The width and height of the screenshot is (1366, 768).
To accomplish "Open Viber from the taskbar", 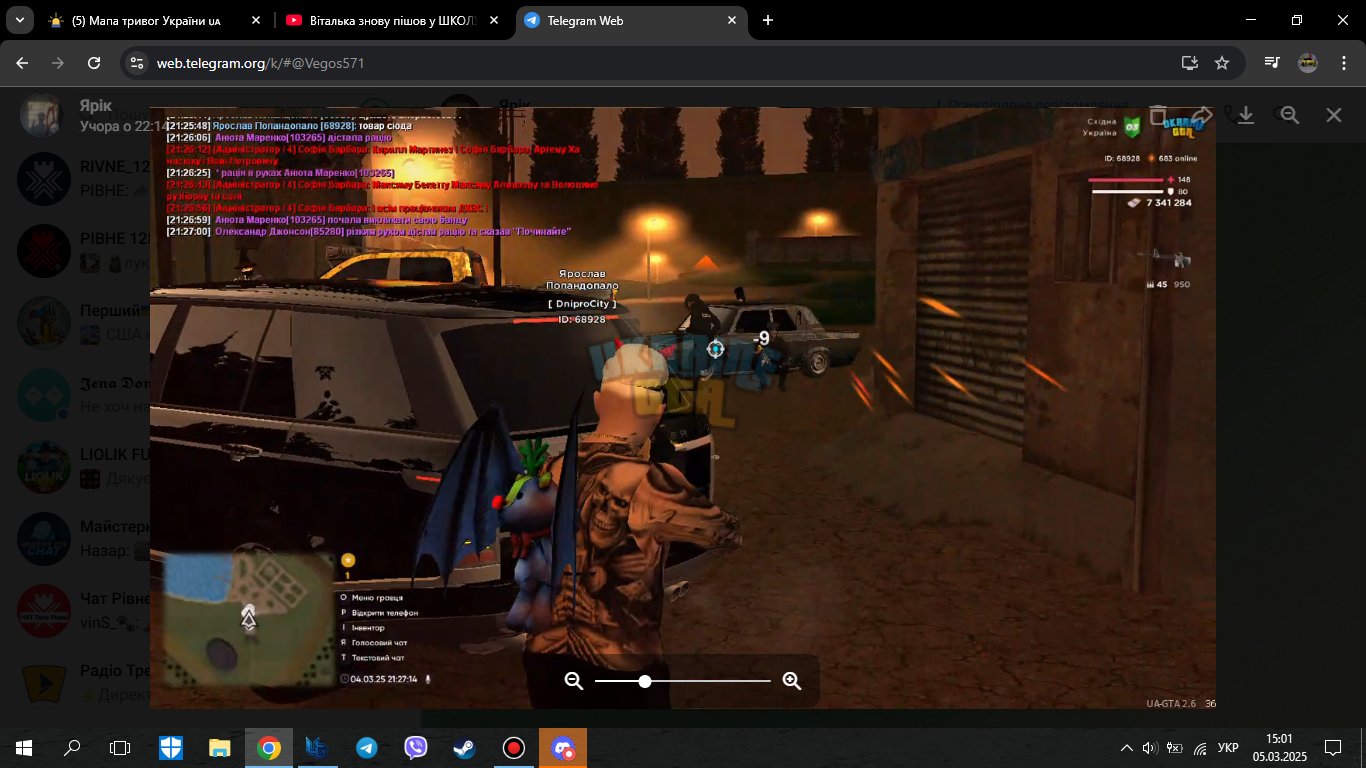I will point(416,748).
